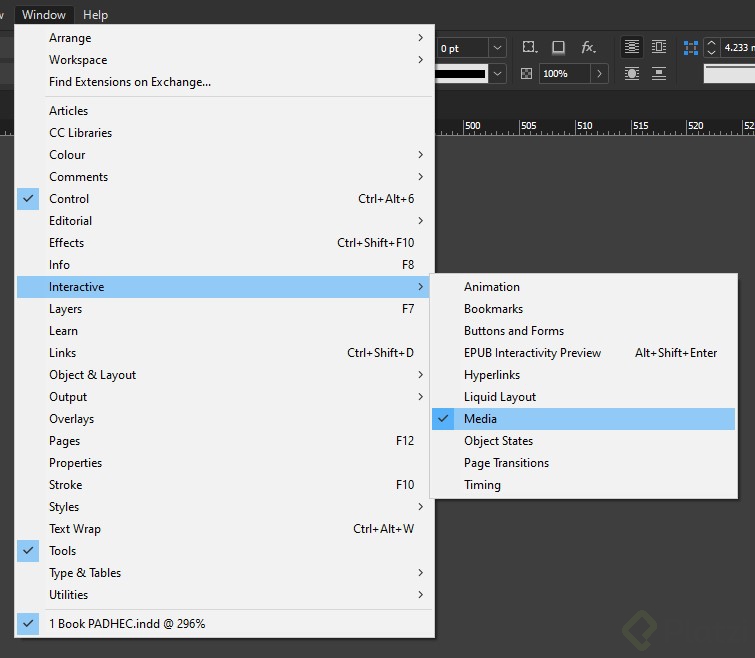Screen dimensions: 755x658
Task: Open the Effects panel entry
Action: tap(225, 243)
